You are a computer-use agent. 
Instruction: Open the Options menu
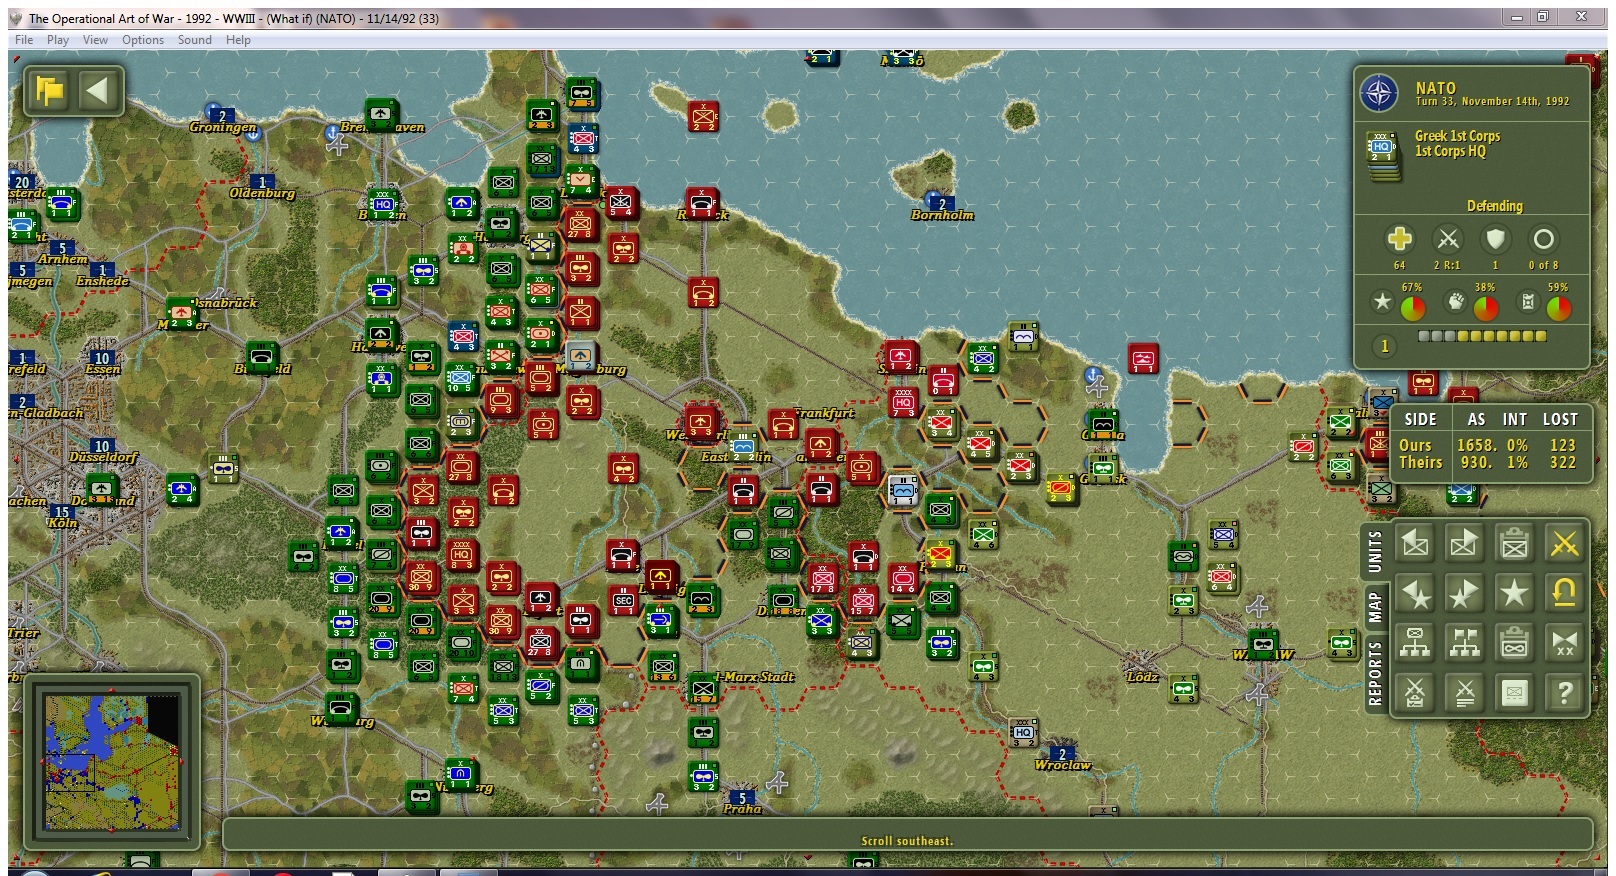click(x=143, y=40)
